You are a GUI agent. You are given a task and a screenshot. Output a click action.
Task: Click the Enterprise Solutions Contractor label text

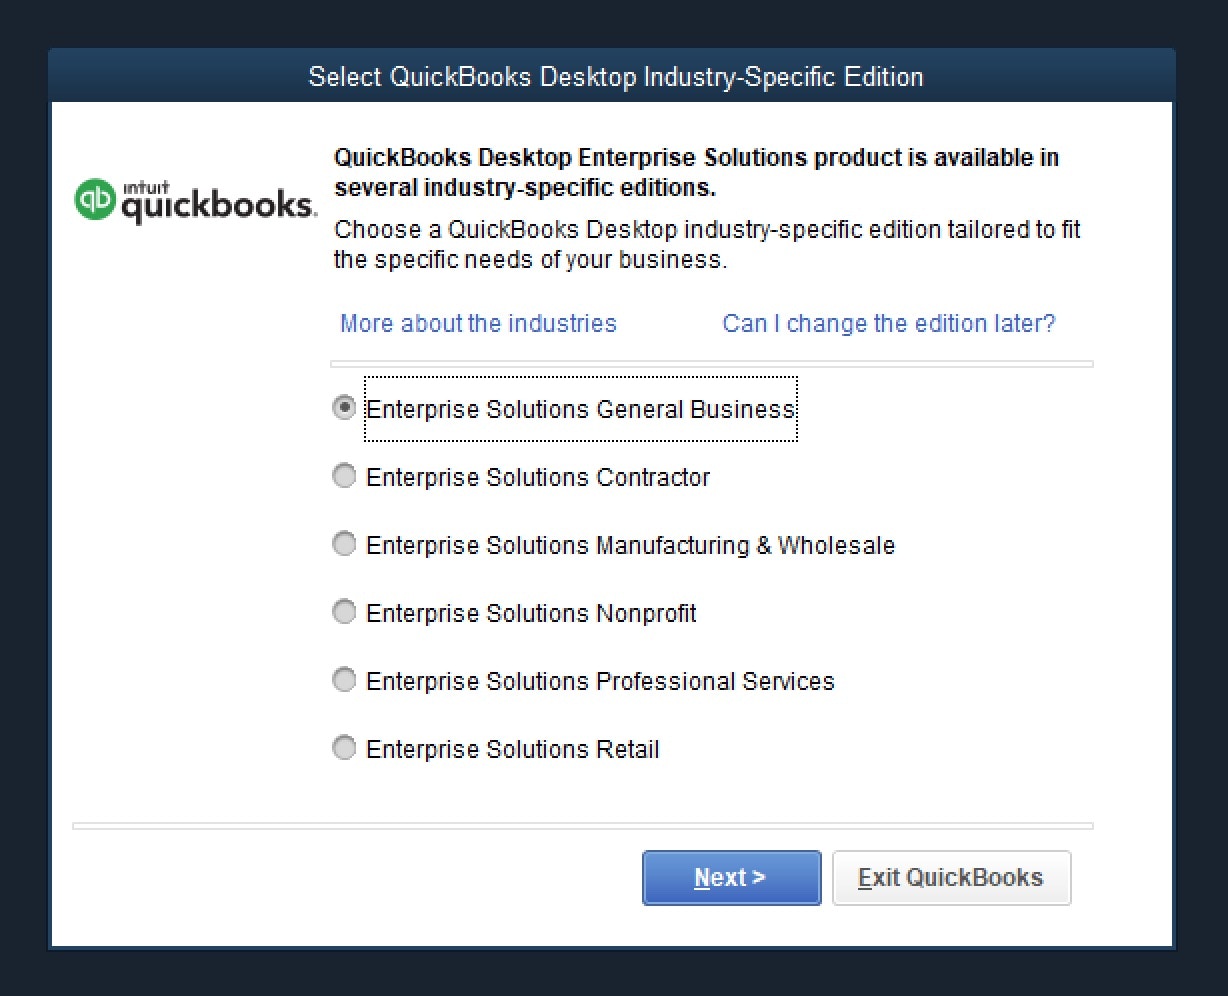tap(538, 478)
